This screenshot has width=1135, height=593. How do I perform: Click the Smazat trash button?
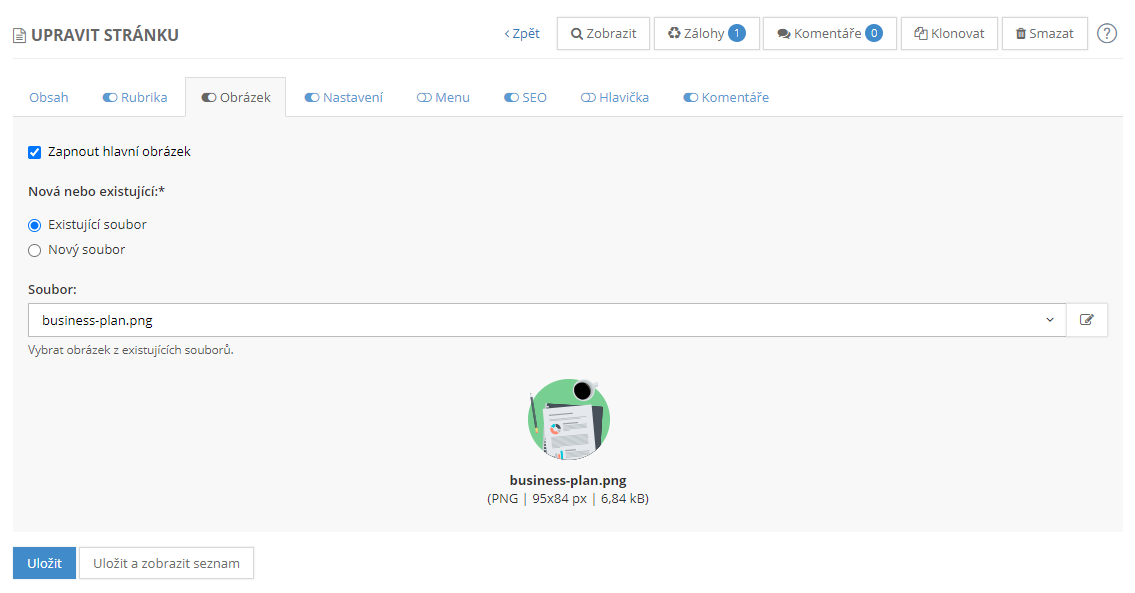pos(1044,33)
